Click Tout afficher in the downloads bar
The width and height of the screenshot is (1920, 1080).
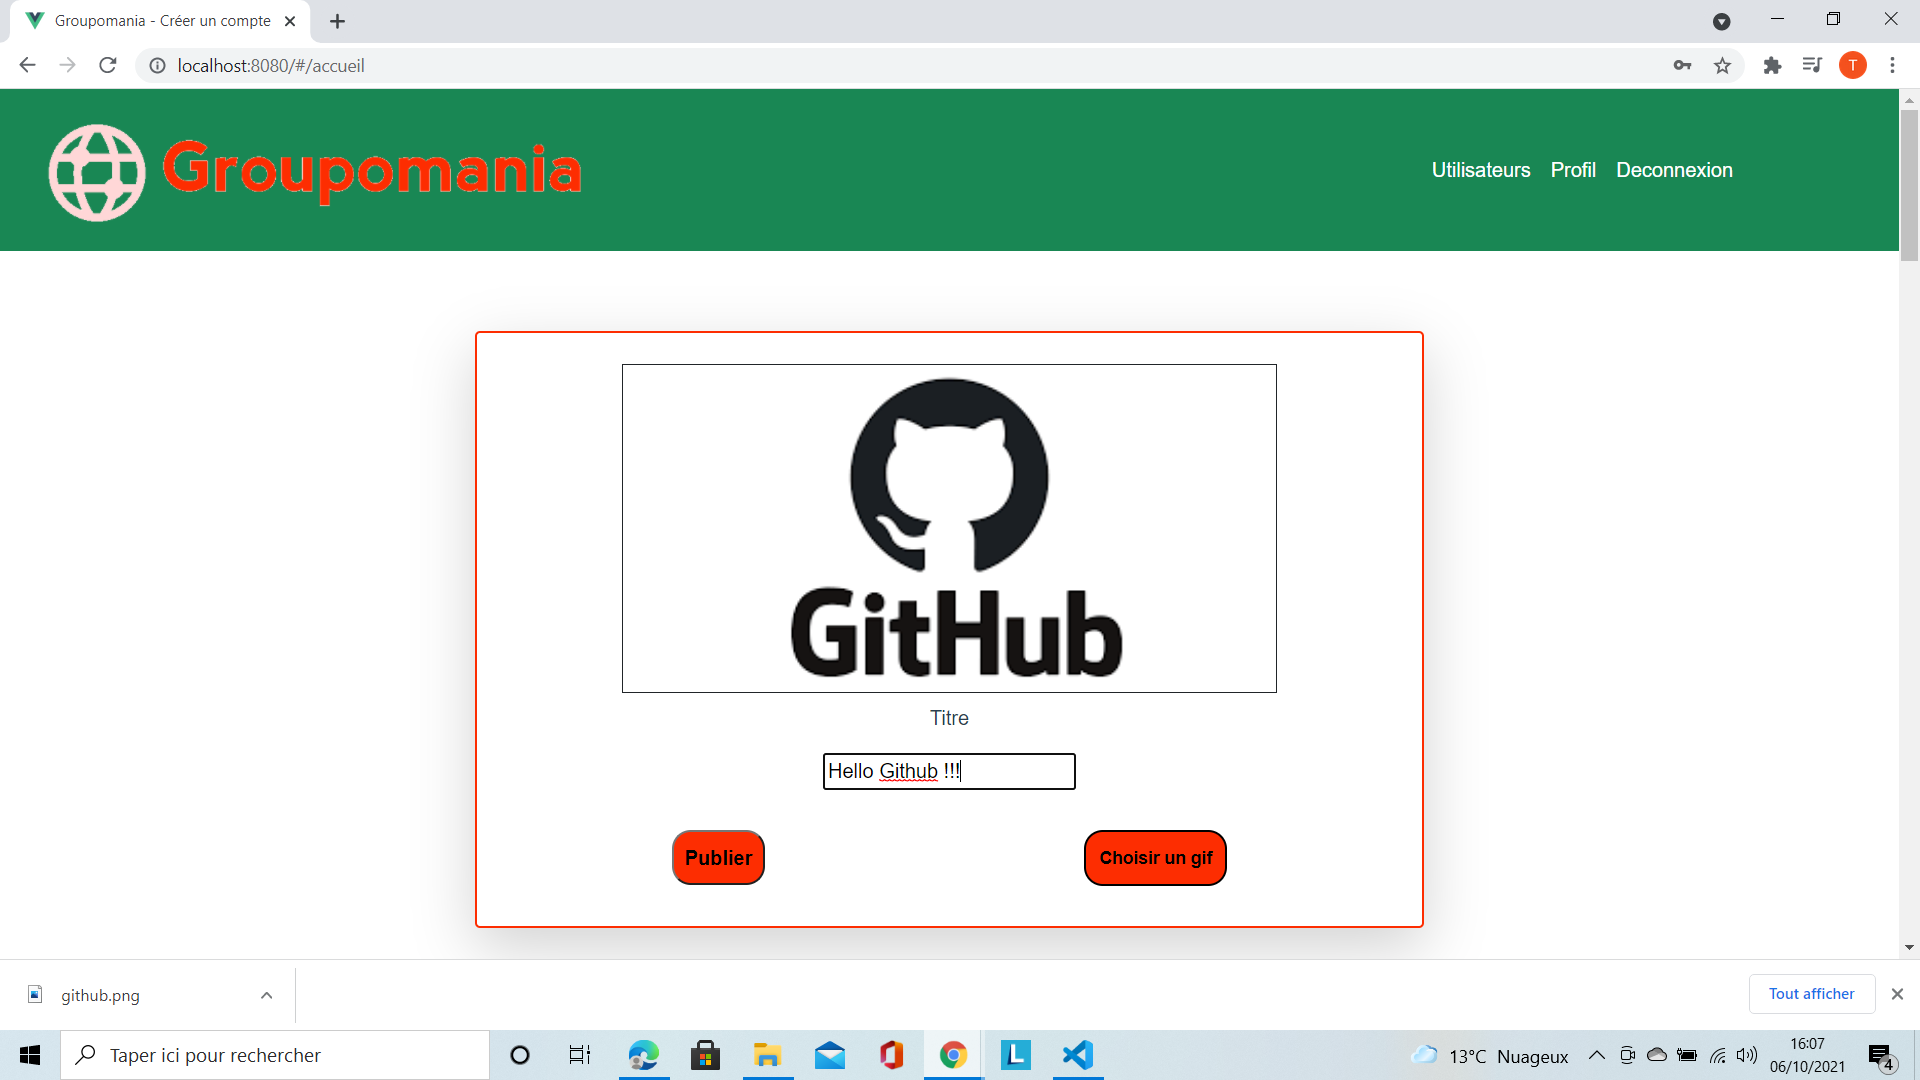tap(1810, 993)
